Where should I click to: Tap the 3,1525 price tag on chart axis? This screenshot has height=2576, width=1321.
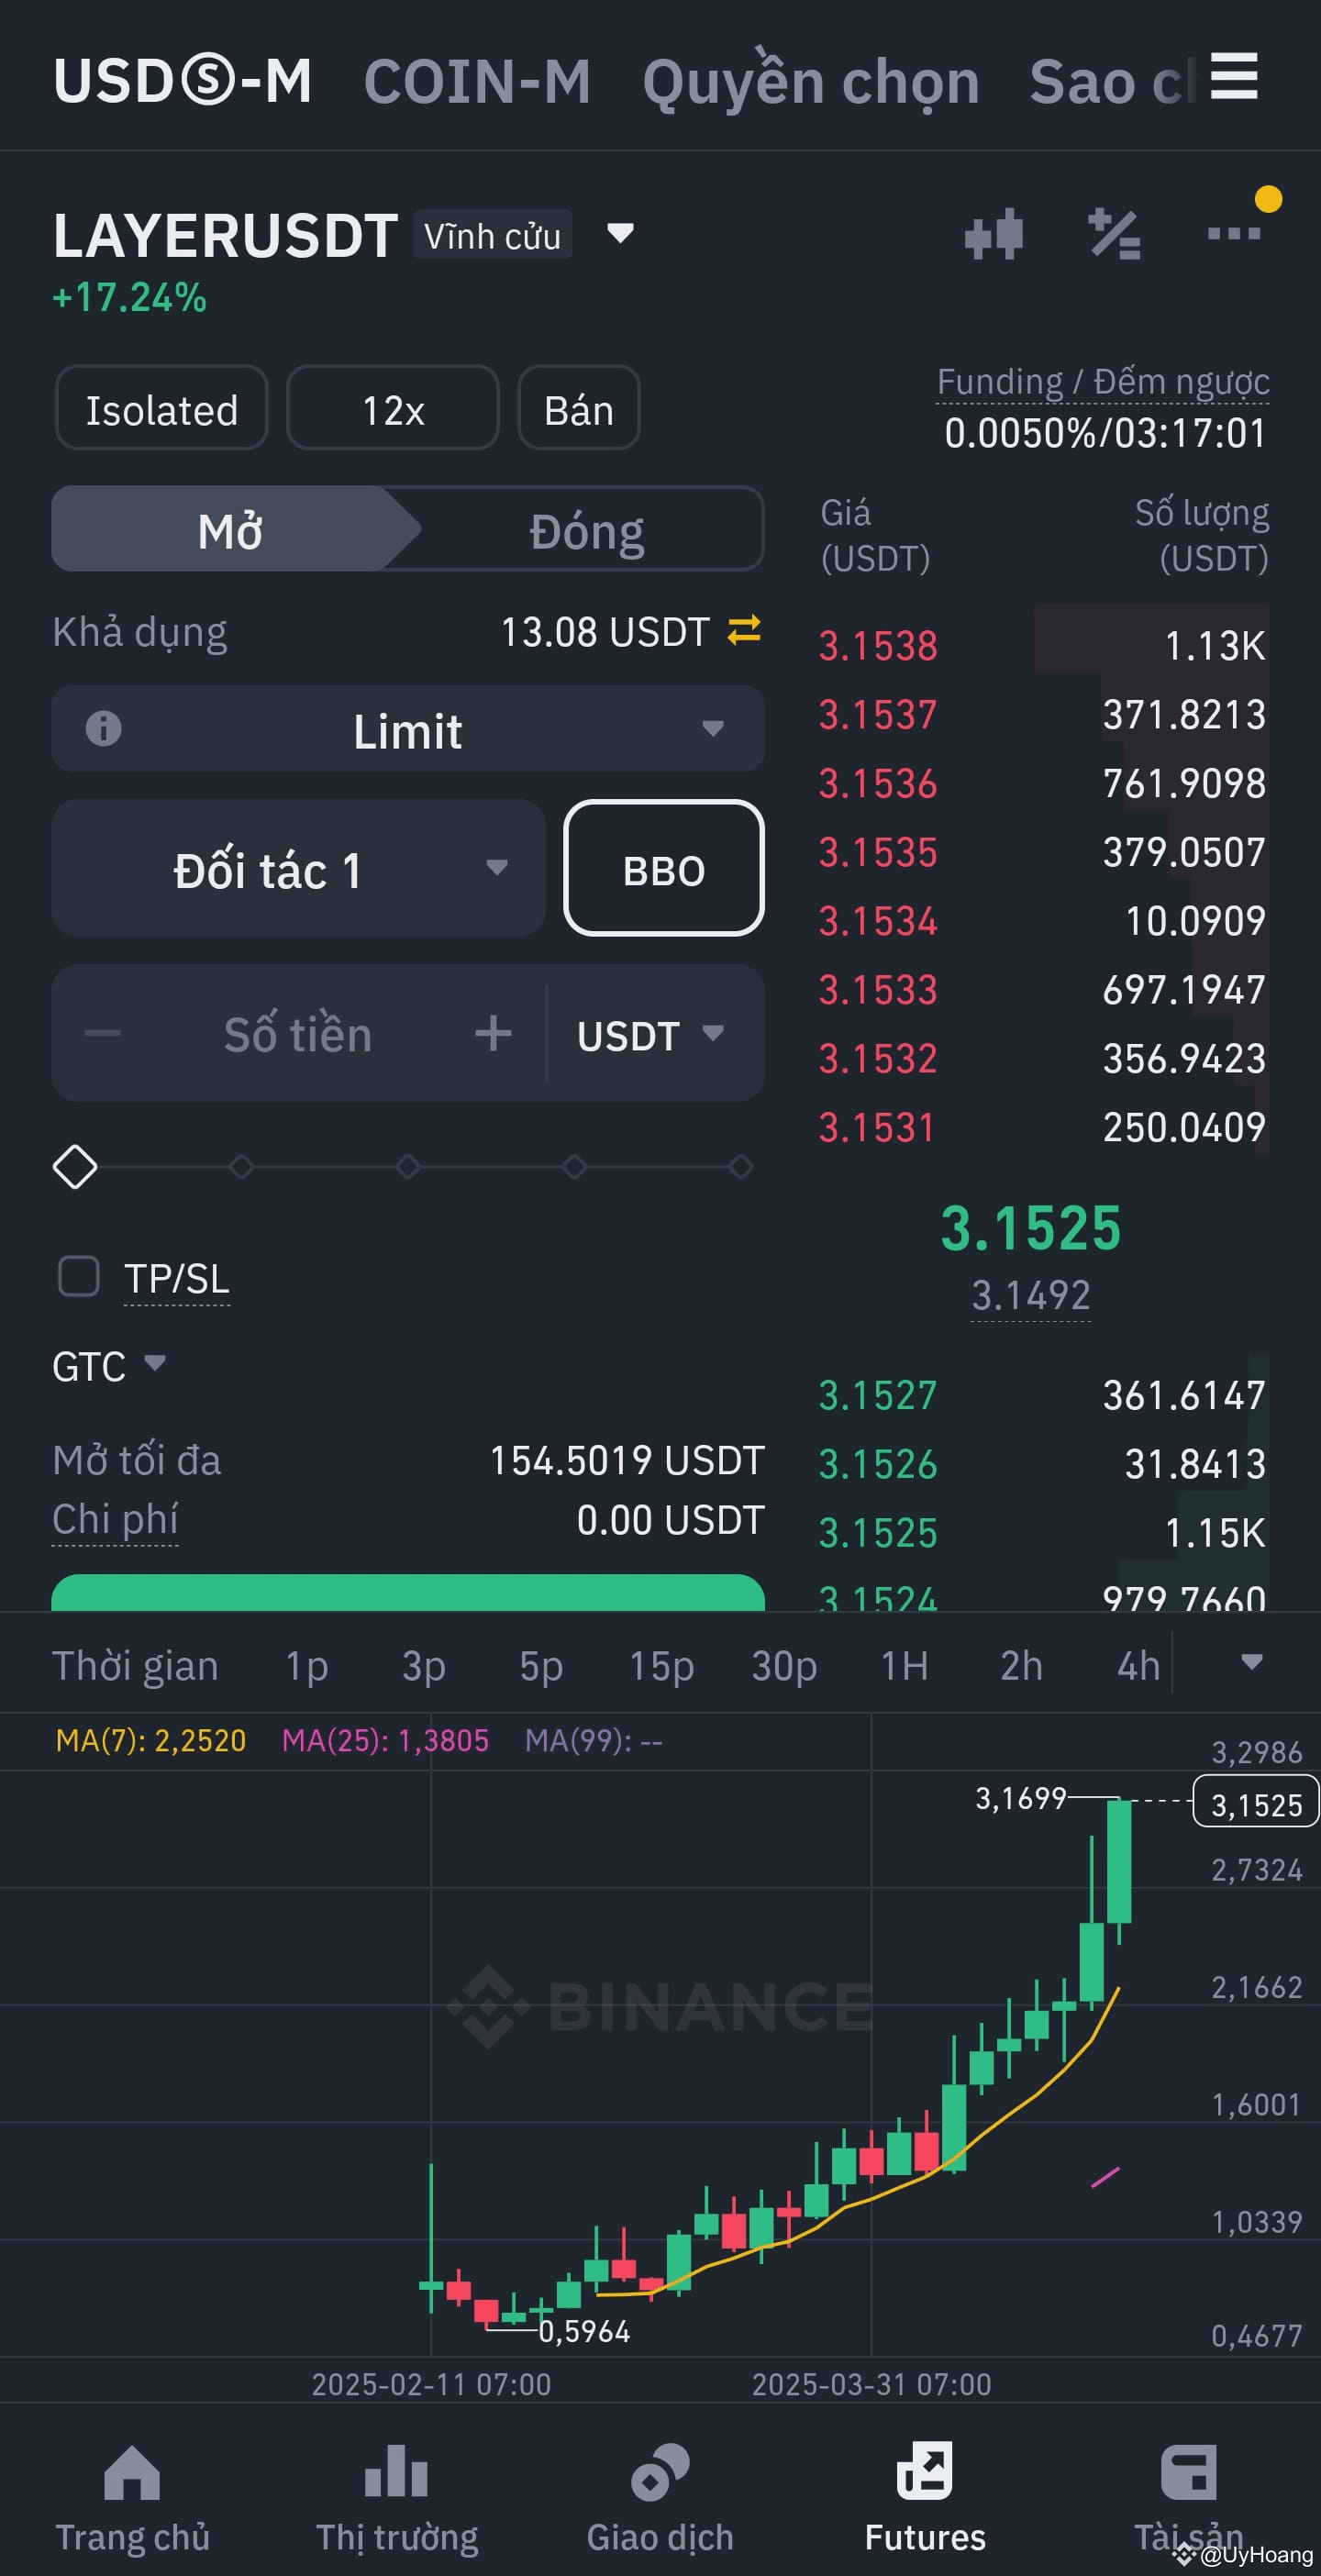click(x=1256, y=1802)
